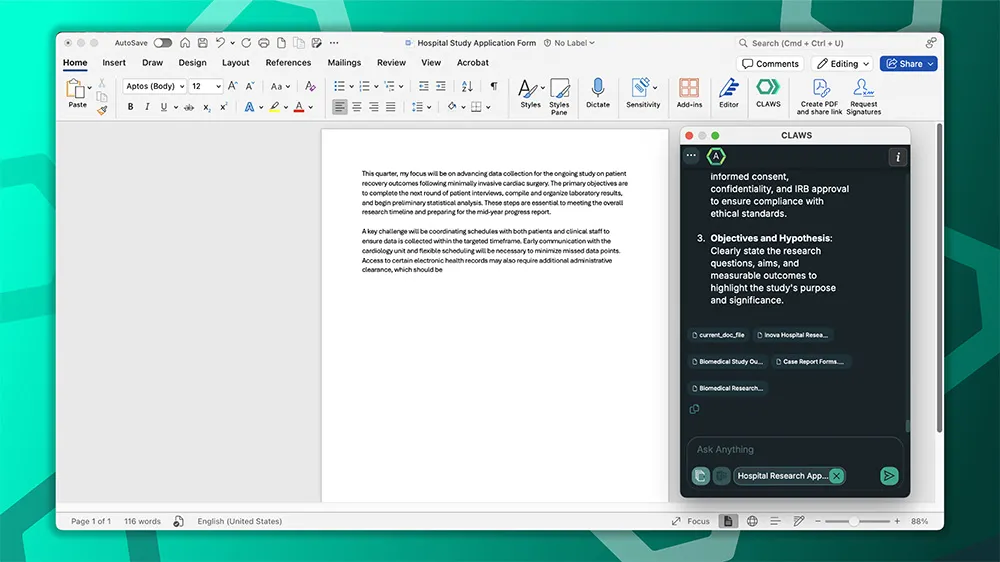Copy the CLAWS response
Viewport: 1000px width, 562px height.
pyautogui.click(x=695, y=409)
